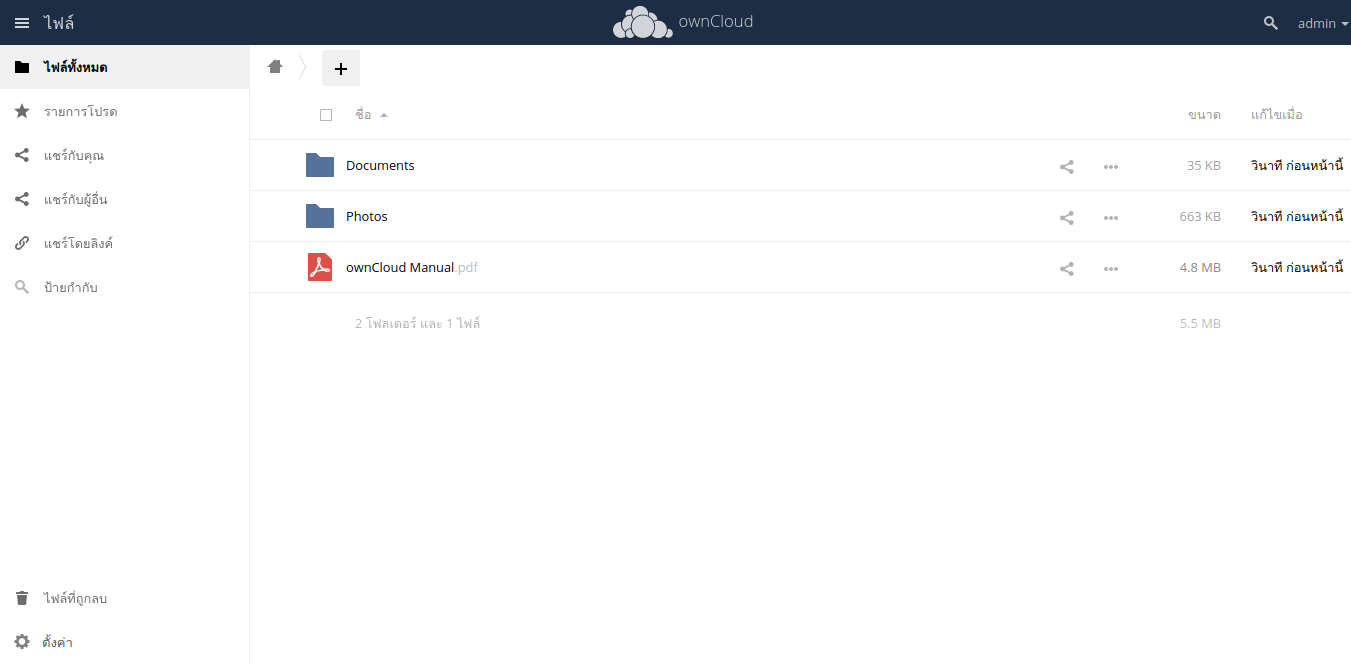The height and width of the screenshot is (664, 1351).
Task: Toggle the select-all files checkbox
Action: [x=326, y=114]
